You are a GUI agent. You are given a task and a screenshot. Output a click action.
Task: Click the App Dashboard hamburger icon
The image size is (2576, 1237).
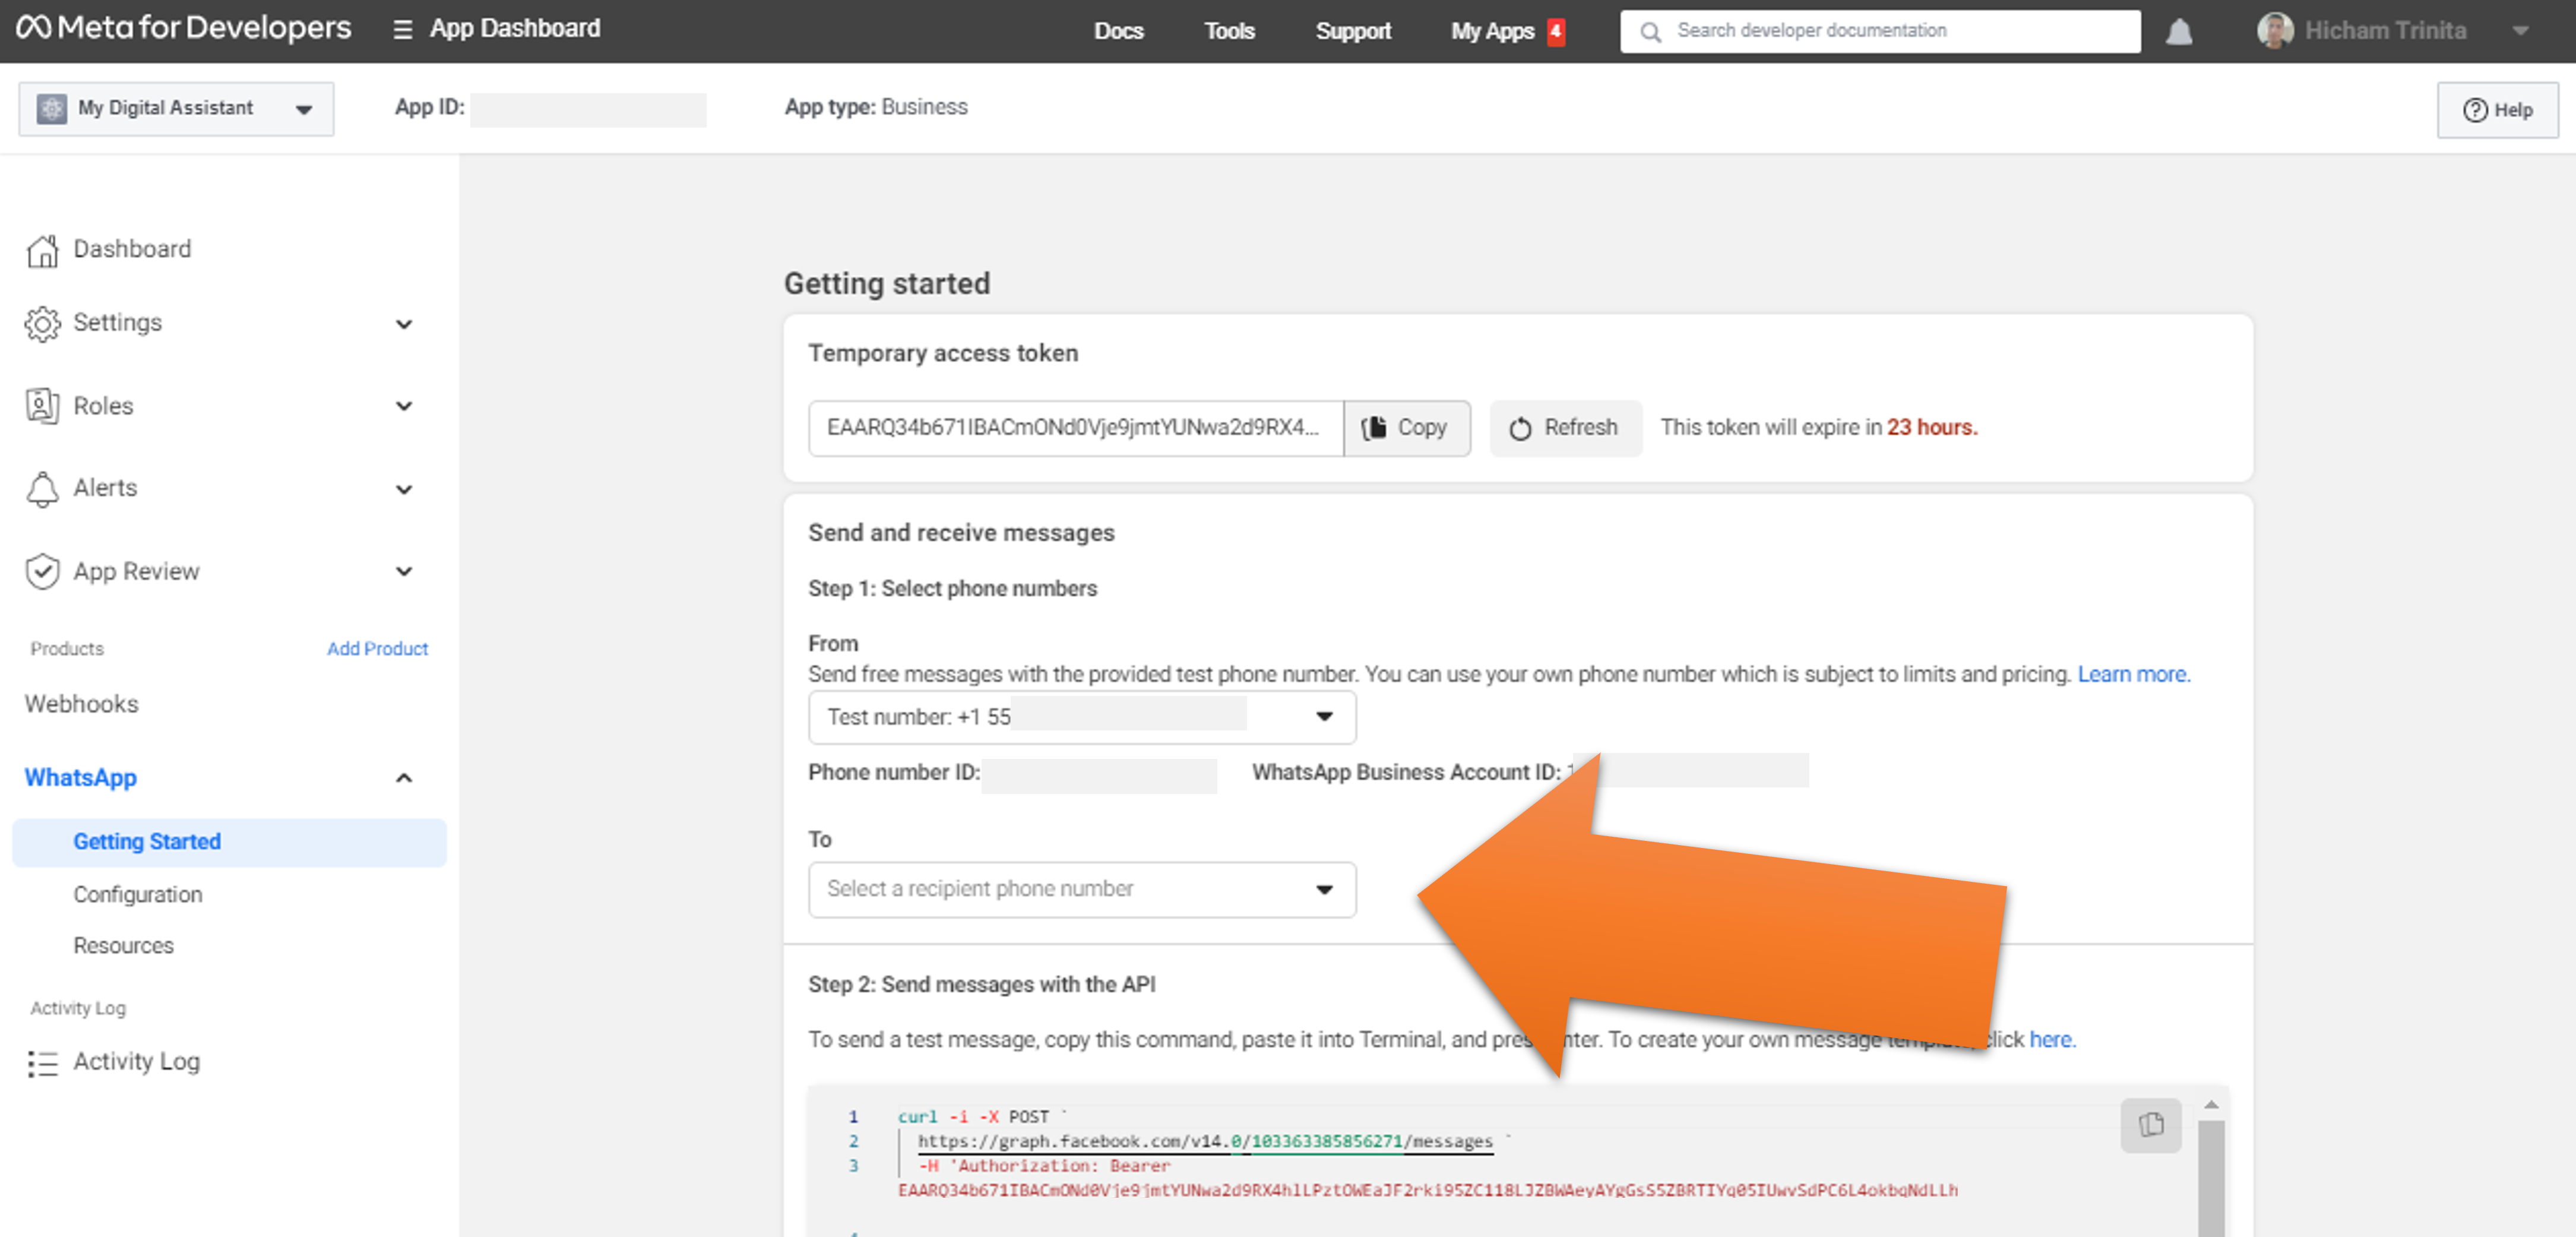402,30
